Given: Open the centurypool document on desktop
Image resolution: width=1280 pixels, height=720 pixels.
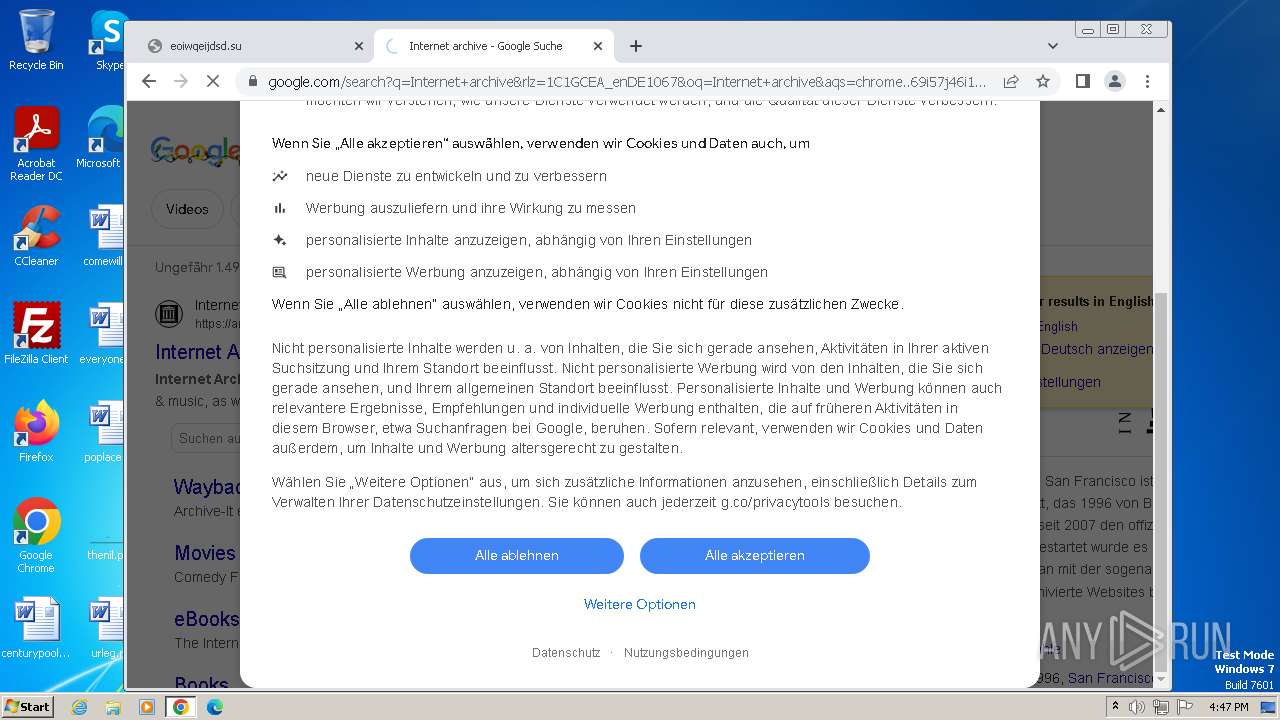Looking at the screenshot, I should [36, 628].
